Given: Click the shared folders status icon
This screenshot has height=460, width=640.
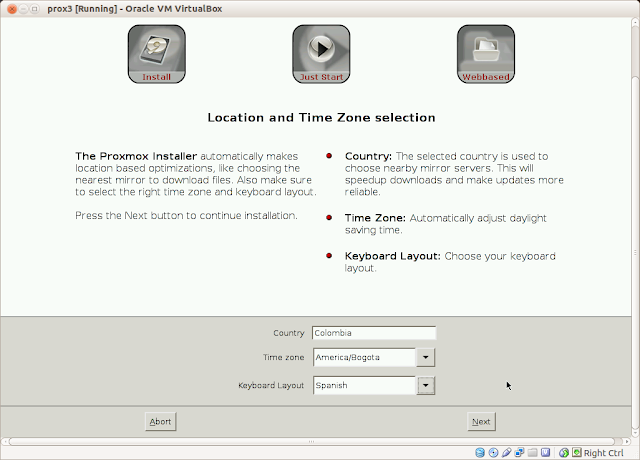Looking at the screenshot, I should 532,453.
